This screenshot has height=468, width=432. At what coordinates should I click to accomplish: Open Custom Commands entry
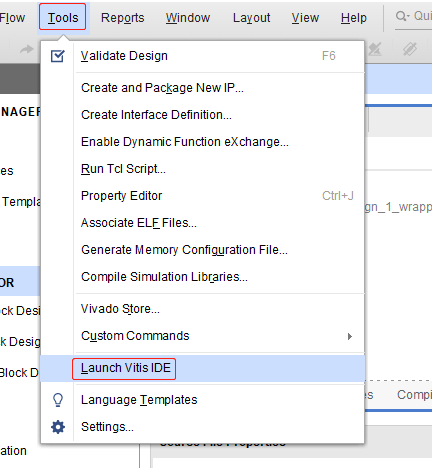tap(202, 336)
